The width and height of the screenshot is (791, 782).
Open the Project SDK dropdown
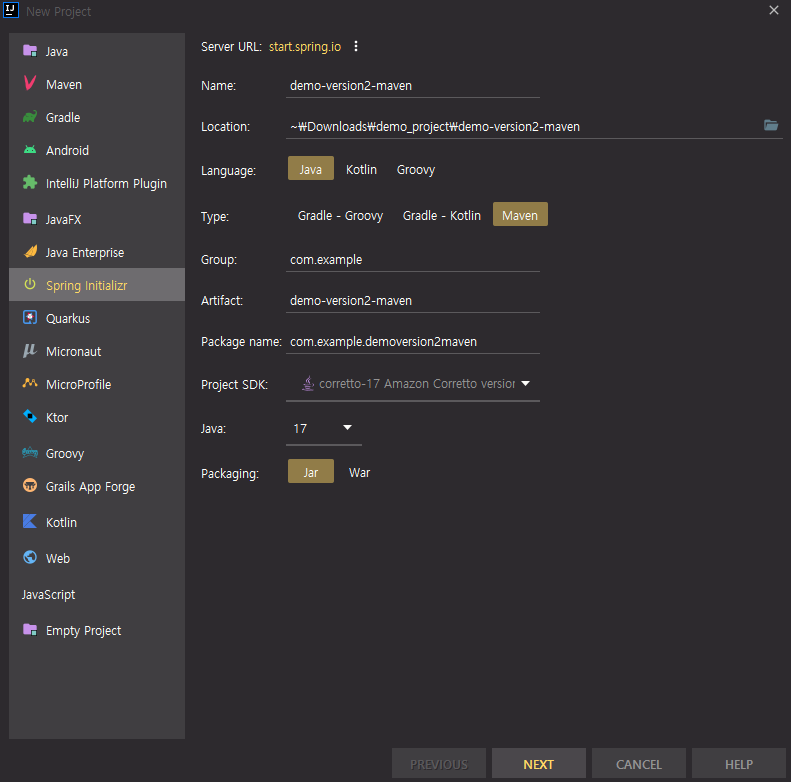pos(413,384)
